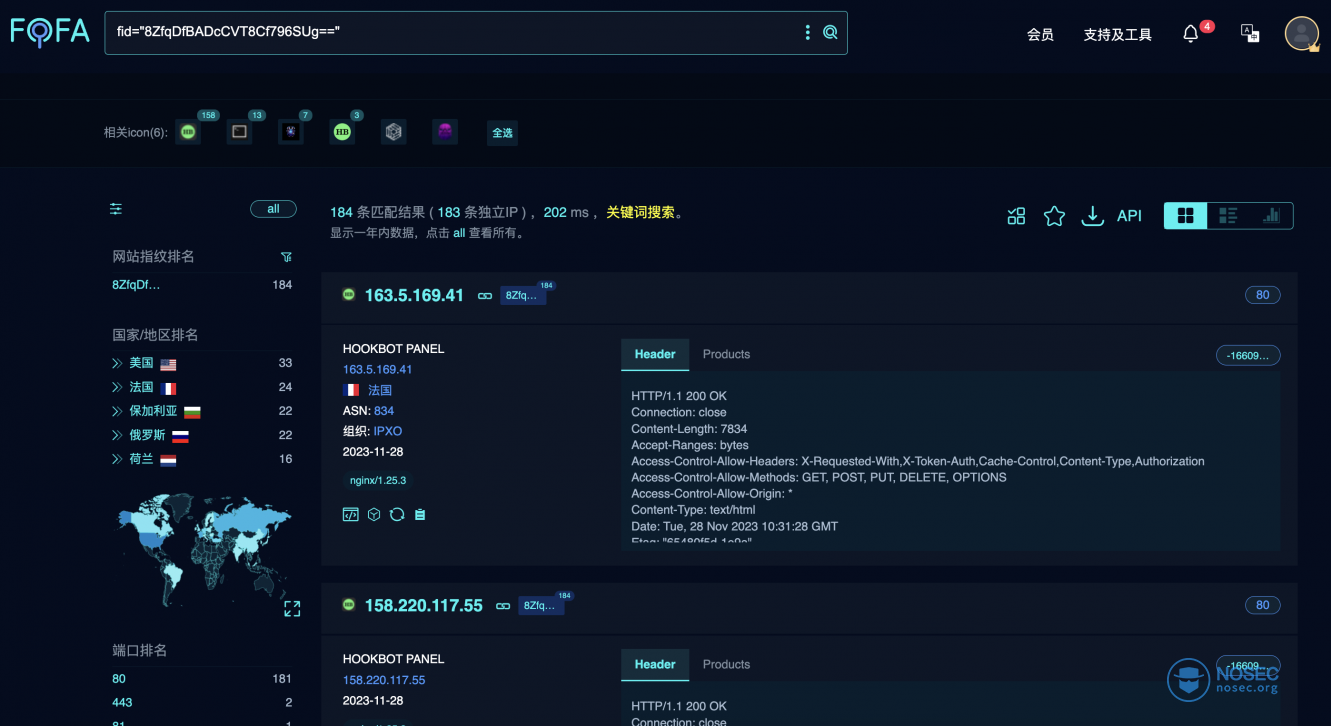This screenshot has height=726, width=1331.
Task: Select the terminal-window related icon with badge 13
Action: (239, 131)
